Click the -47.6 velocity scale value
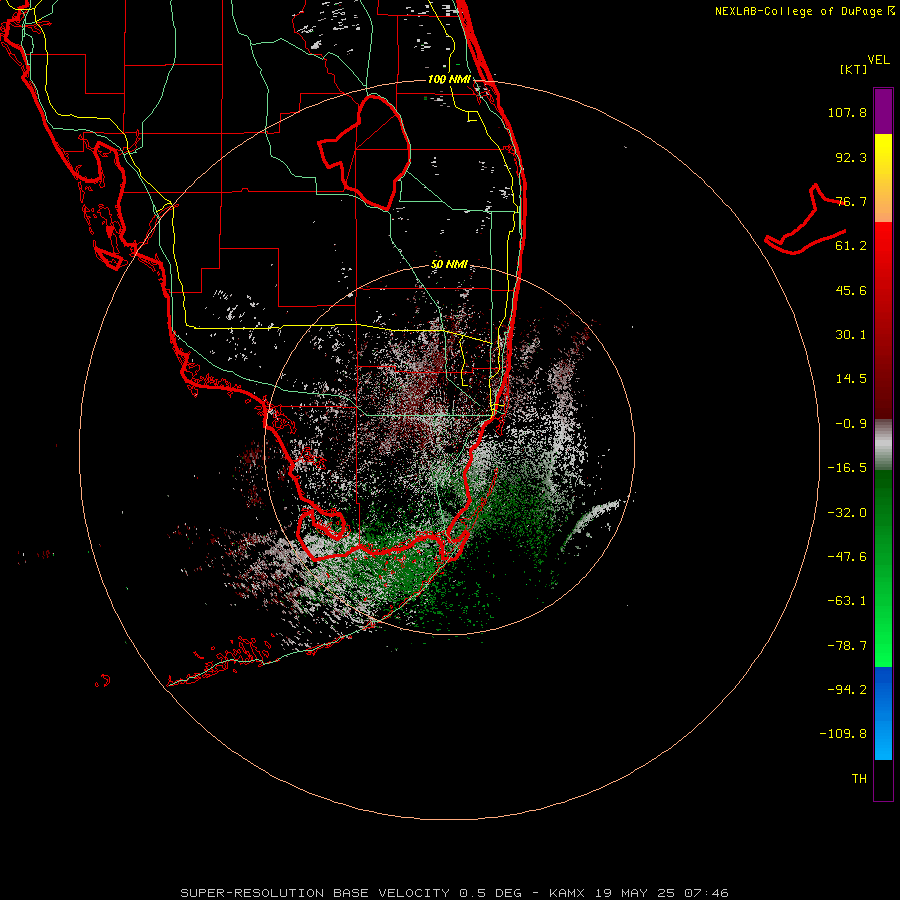 coord(847,557)
